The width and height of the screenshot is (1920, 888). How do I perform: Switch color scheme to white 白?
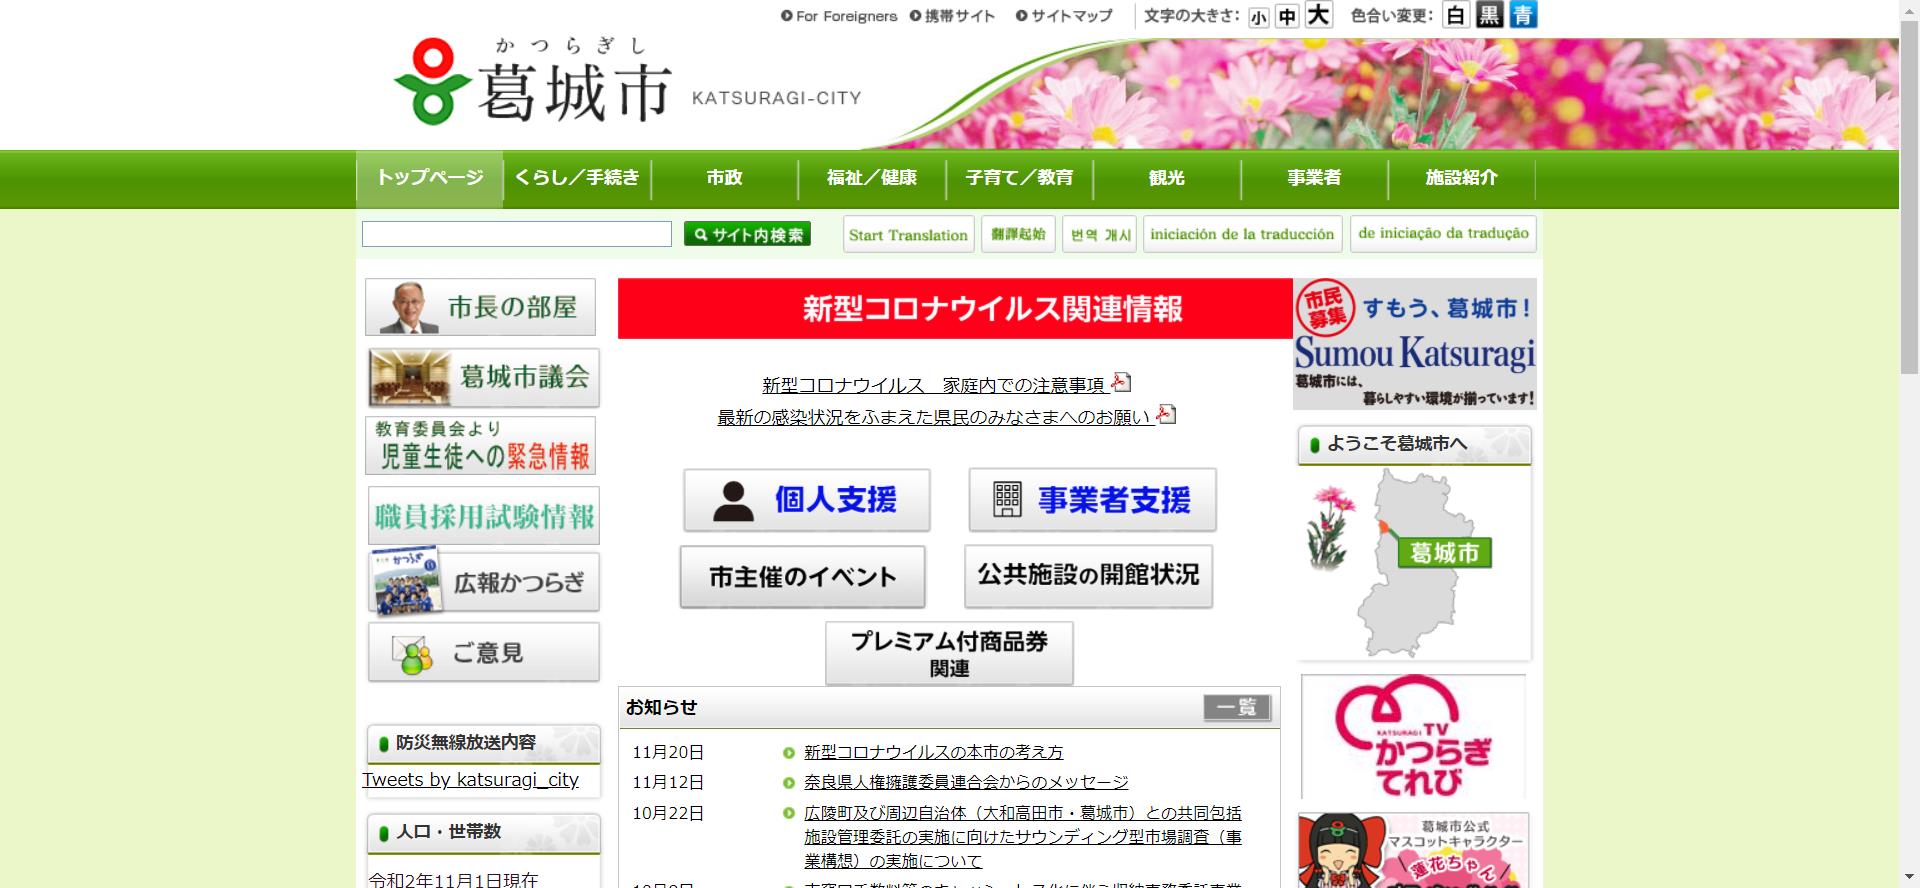(1456, 15)
